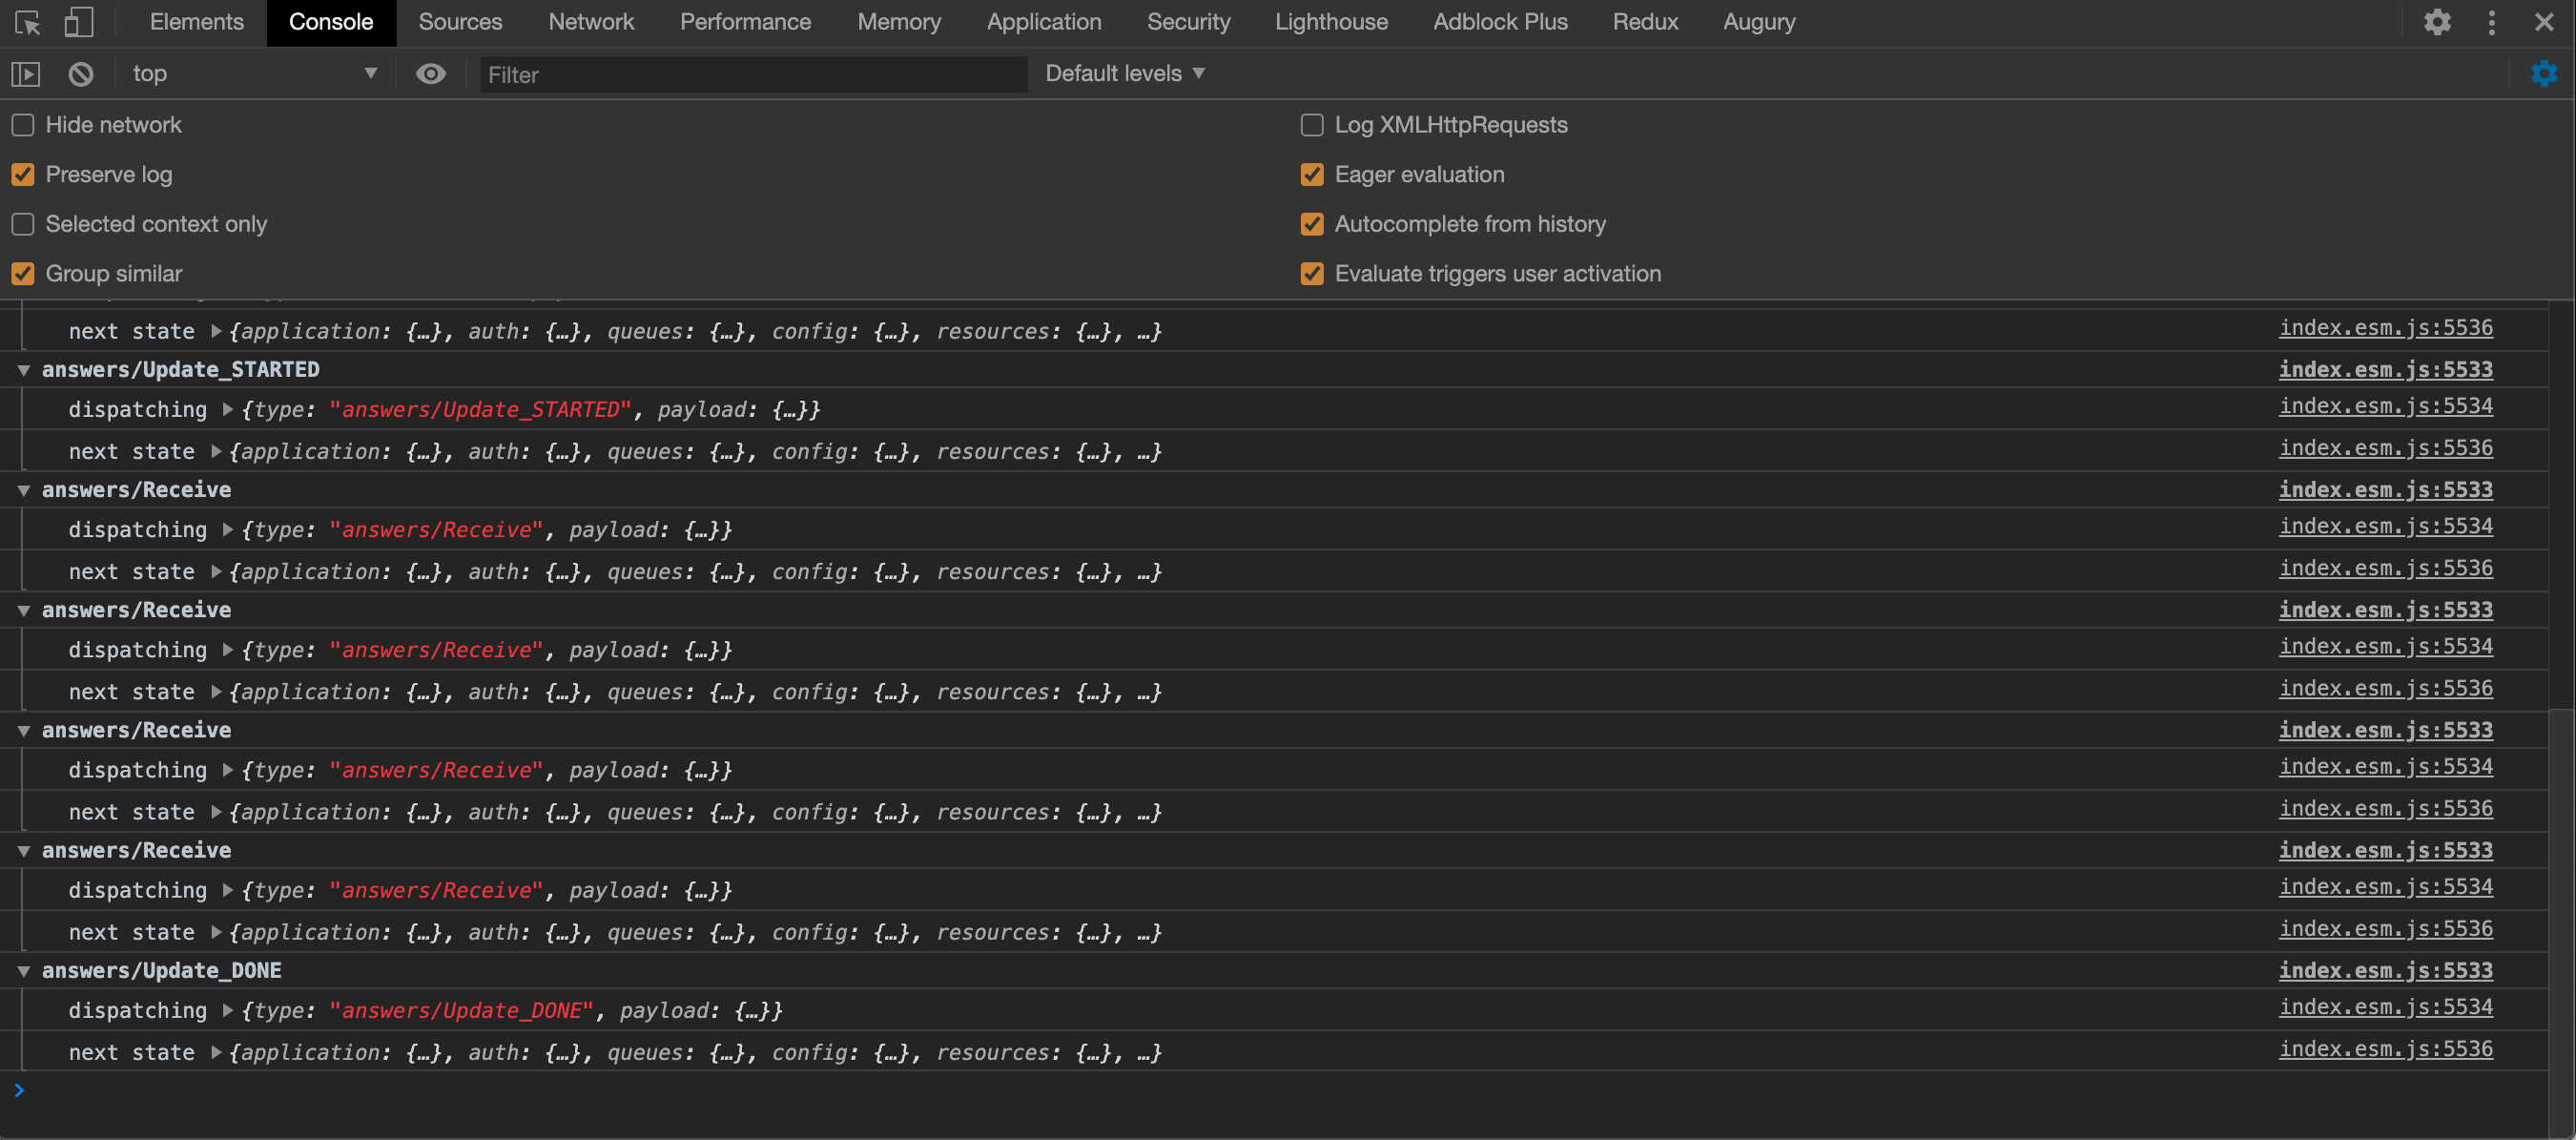This screenshot has height=1140, width=2576.
Task: Switch to the Elements tab
Action: click(x=197, y=22)
